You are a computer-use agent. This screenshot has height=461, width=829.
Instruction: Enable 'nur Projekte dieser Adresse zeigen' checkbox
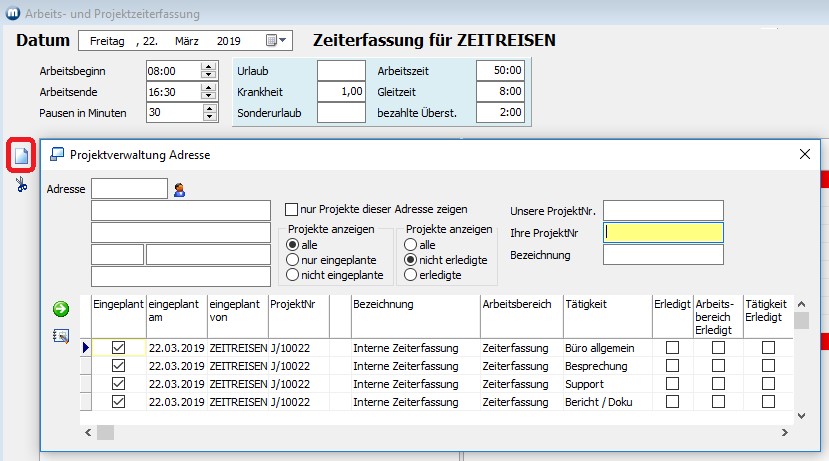[x=292, y=210]
